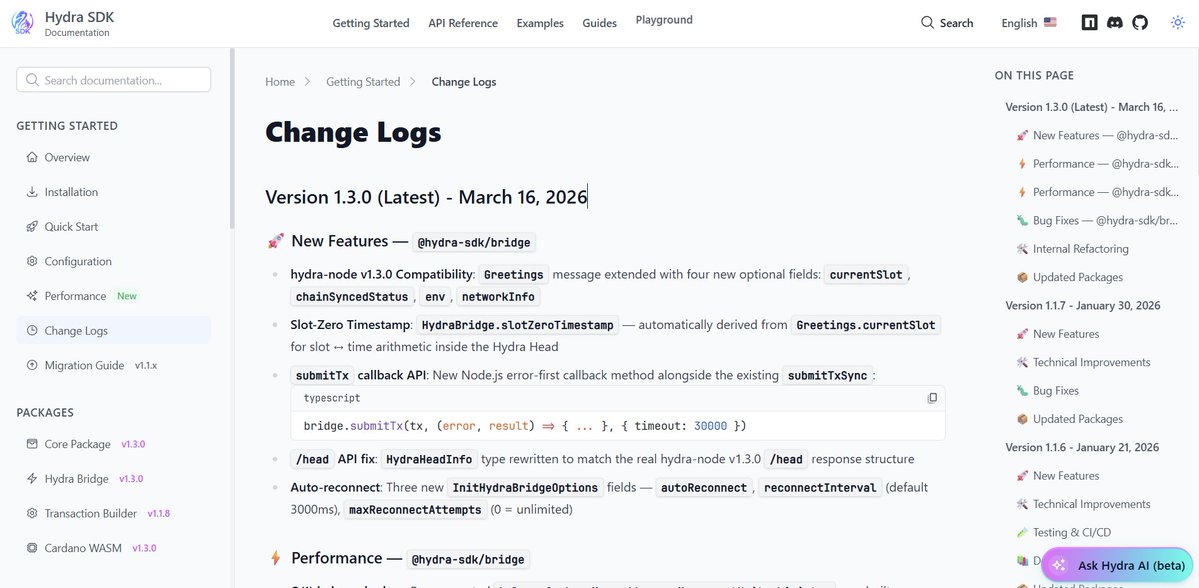The height and width of the screenshot is (588, 1199).
Task: Click the Core Package box icon
Action: [x=32, y=444]
